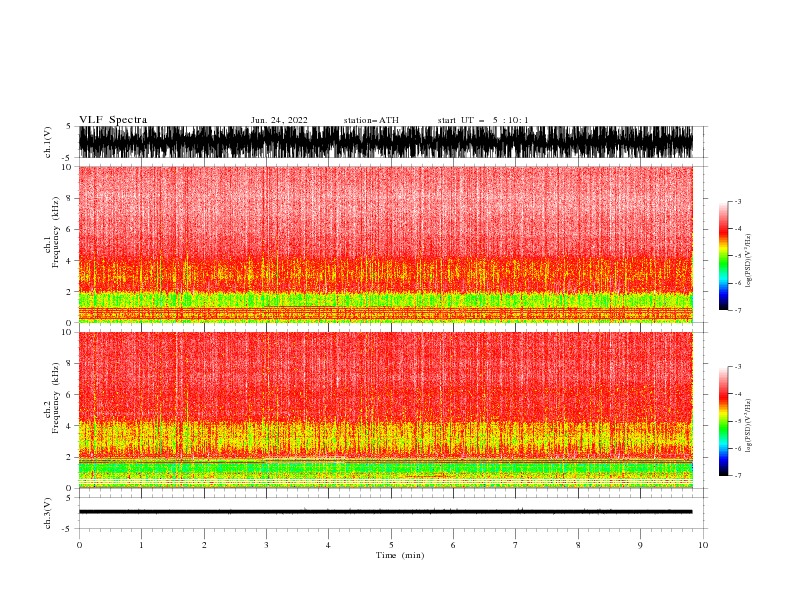This screenshot has width=792, height=612.
Task: Click the "6" kHz tick on ch.2 spectrogram
Action: tap(69, 394)
